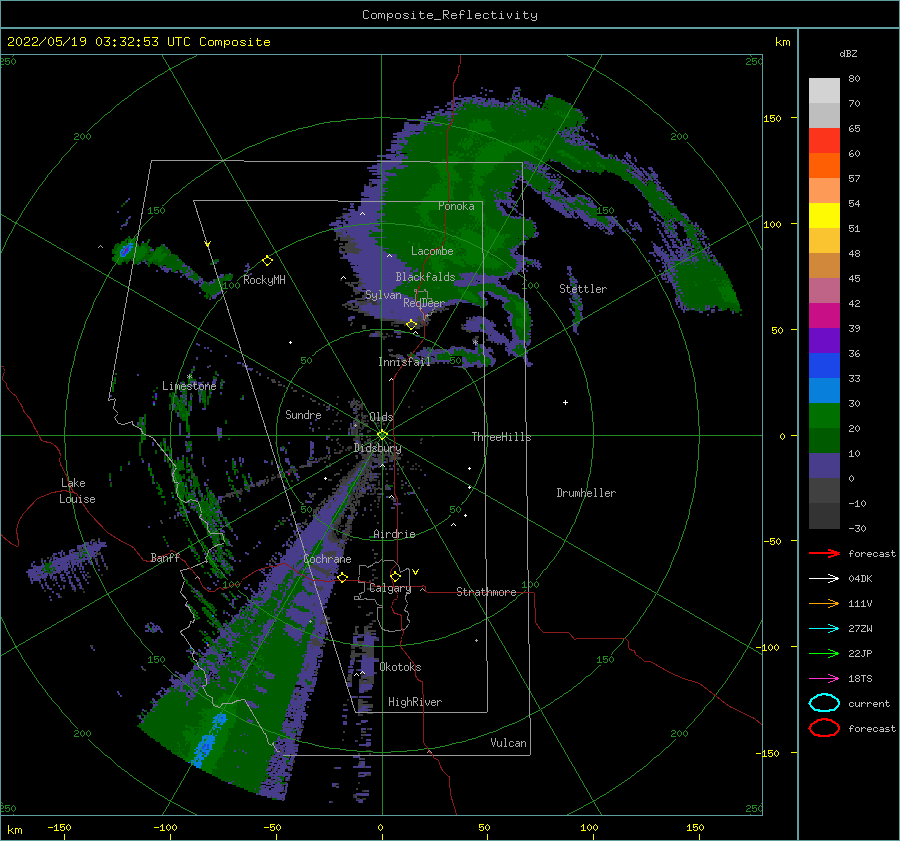The width and height of the screenshot is (900, 841).
Task: Click the Ponoka city label
Action: pyautogui.click(x=456, y=206)
